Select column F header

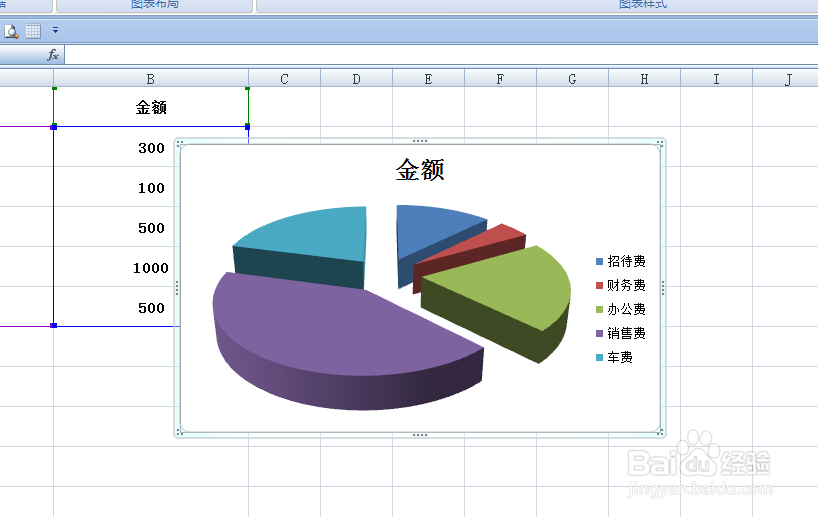point(500,79)
